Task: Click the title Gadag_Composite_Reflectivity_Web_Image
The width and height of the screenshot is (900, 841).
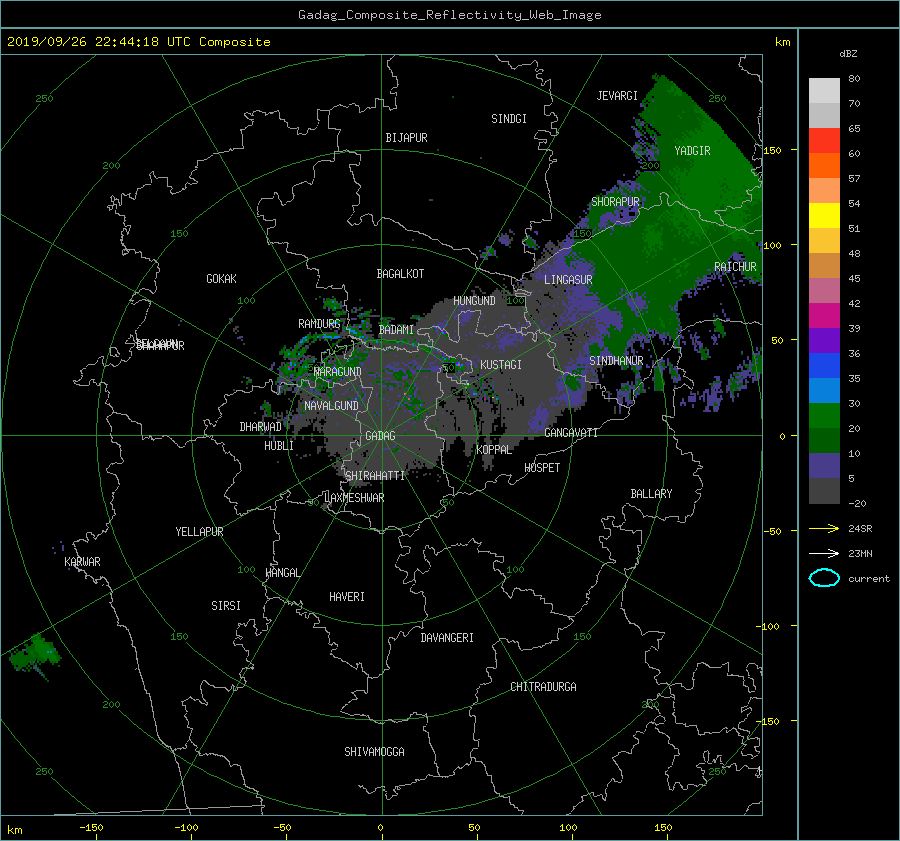Action: coord(449,15)
